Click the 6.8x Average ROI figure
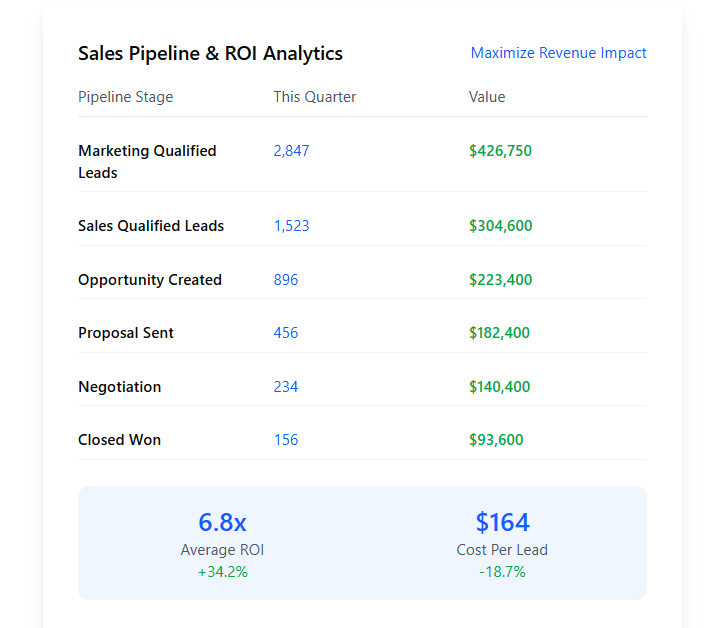This screenshot has width=723, height=628. click(x=222, y=522)
